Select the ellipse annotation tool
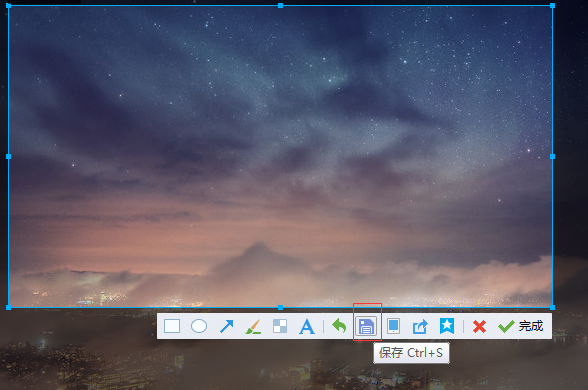The height and width of the screenshot is (390, 588). [x=199, y=326]
